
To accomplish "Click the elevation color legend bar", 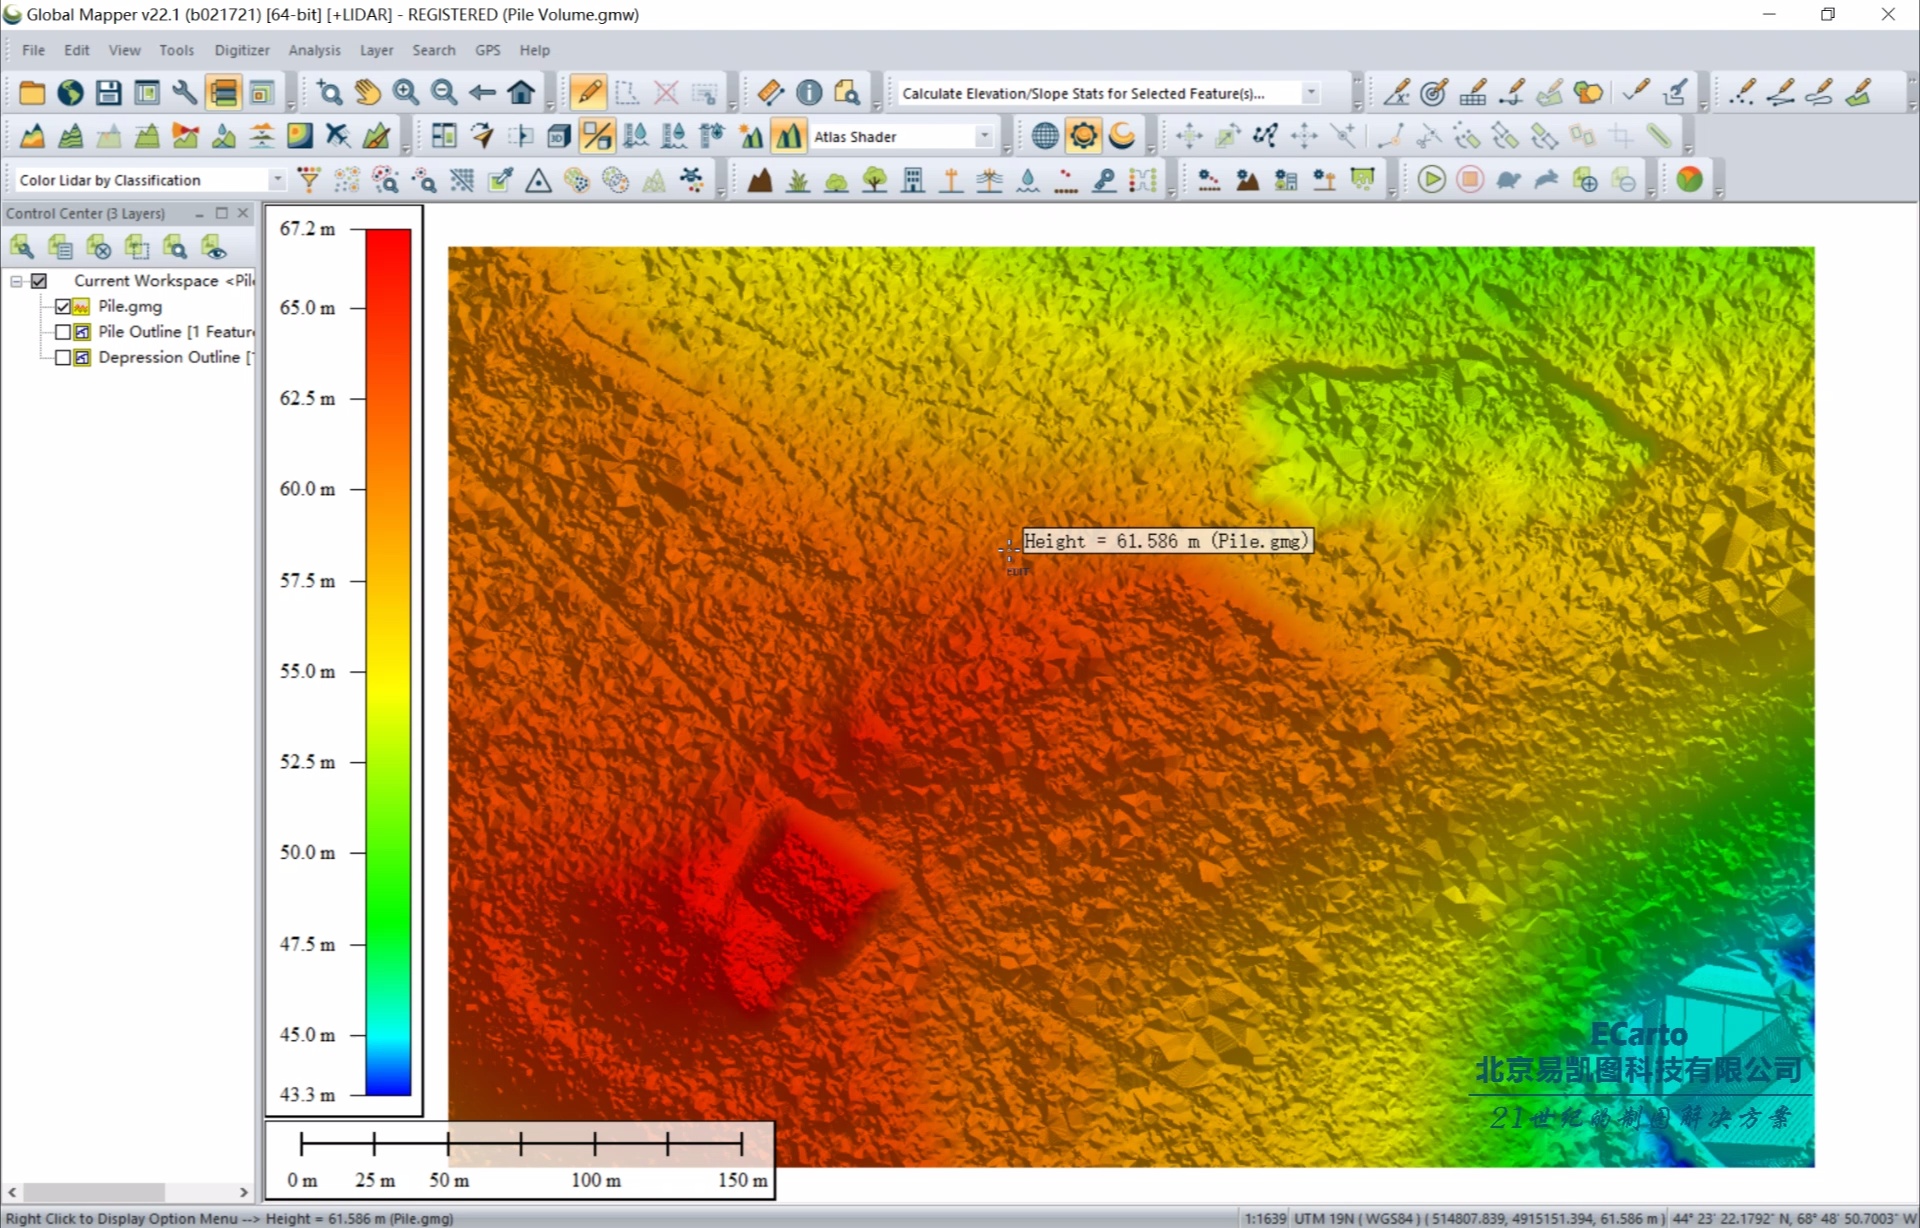I will [388, 660].
